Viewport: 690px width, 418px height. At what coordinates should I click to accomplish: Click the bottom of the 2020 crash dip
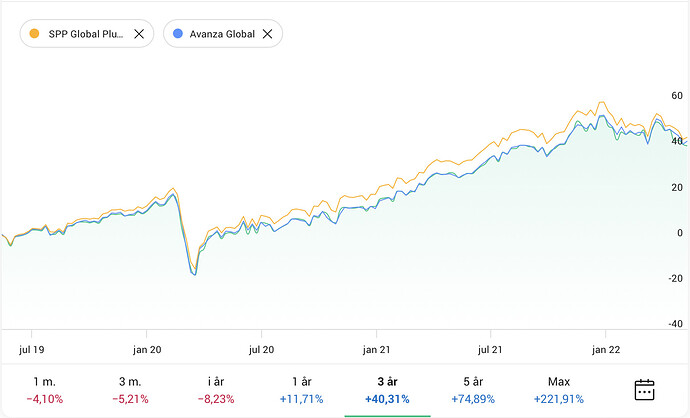(x=194, y=274)
